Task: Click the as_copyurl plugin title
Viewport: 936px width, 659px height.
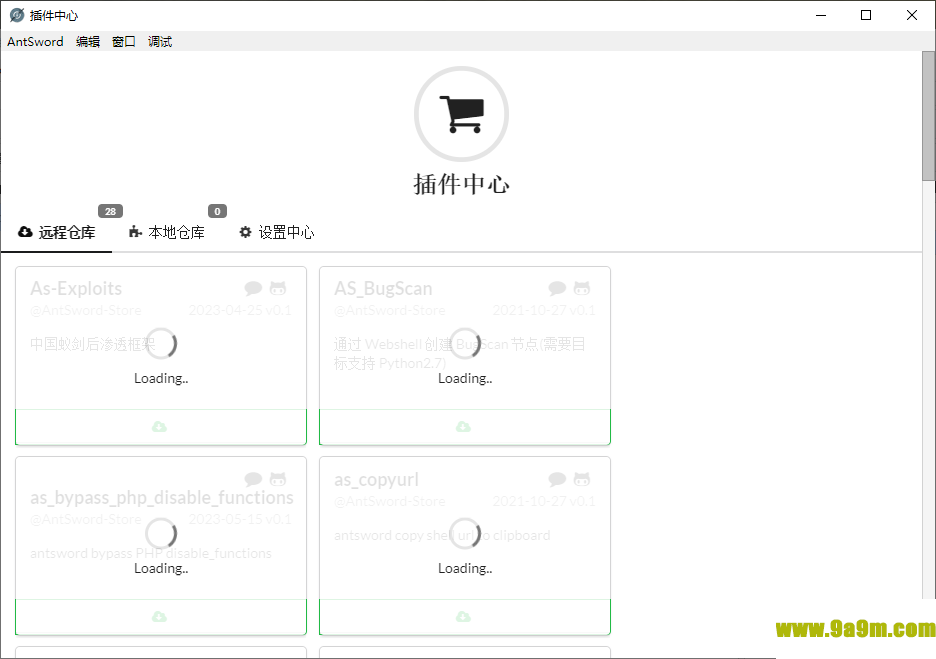Action: click(377, 480)
